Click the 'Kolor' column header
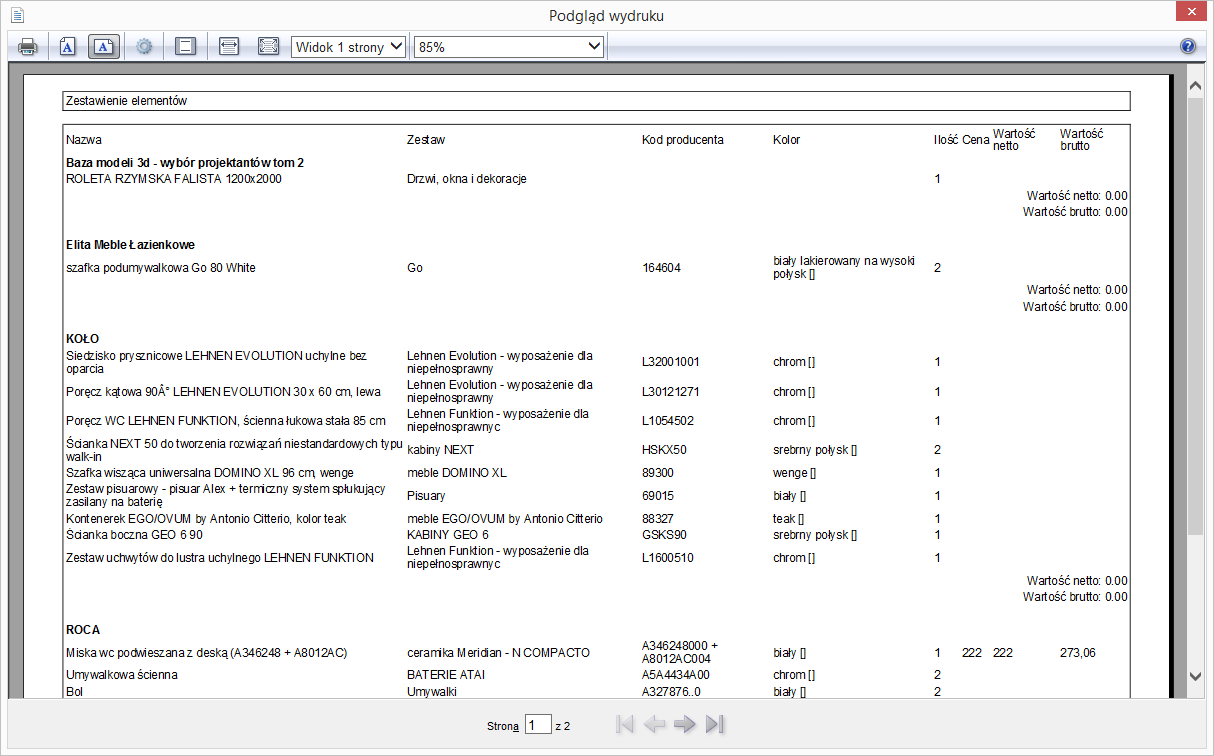This screenshot has height=756, width=1214. tap(787, 139)
